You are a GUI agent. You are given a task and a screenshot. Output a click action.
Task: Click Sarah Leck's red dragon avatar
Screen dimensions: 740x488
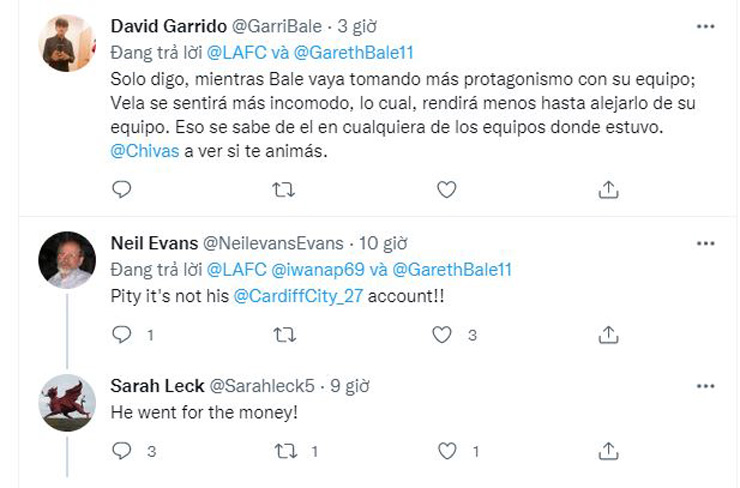click(67, 402)
